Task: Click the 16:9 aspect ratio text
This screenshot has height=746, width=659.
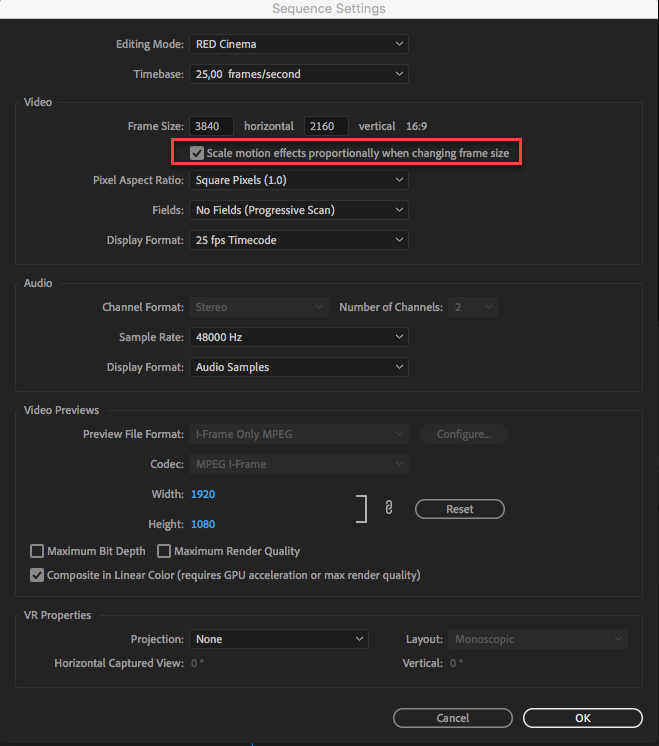Action: coord(416,126)
